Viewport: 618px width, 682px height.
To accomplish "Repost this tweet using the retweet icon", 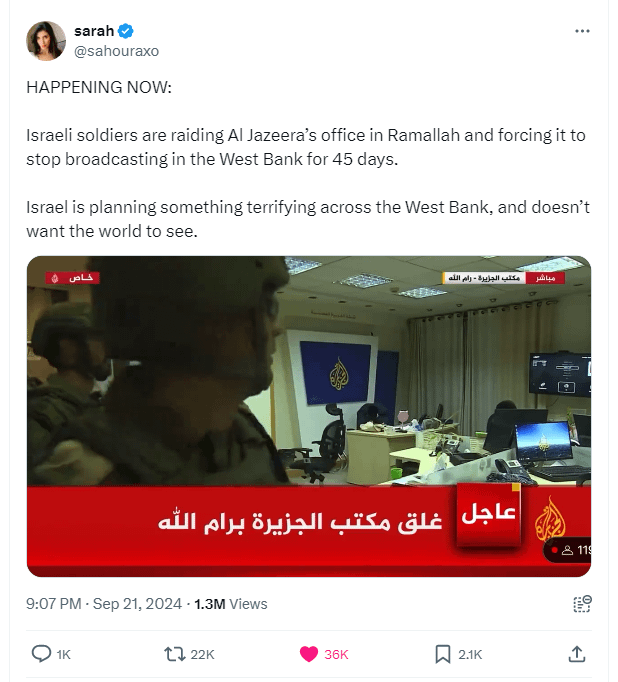I will [174, 654].
